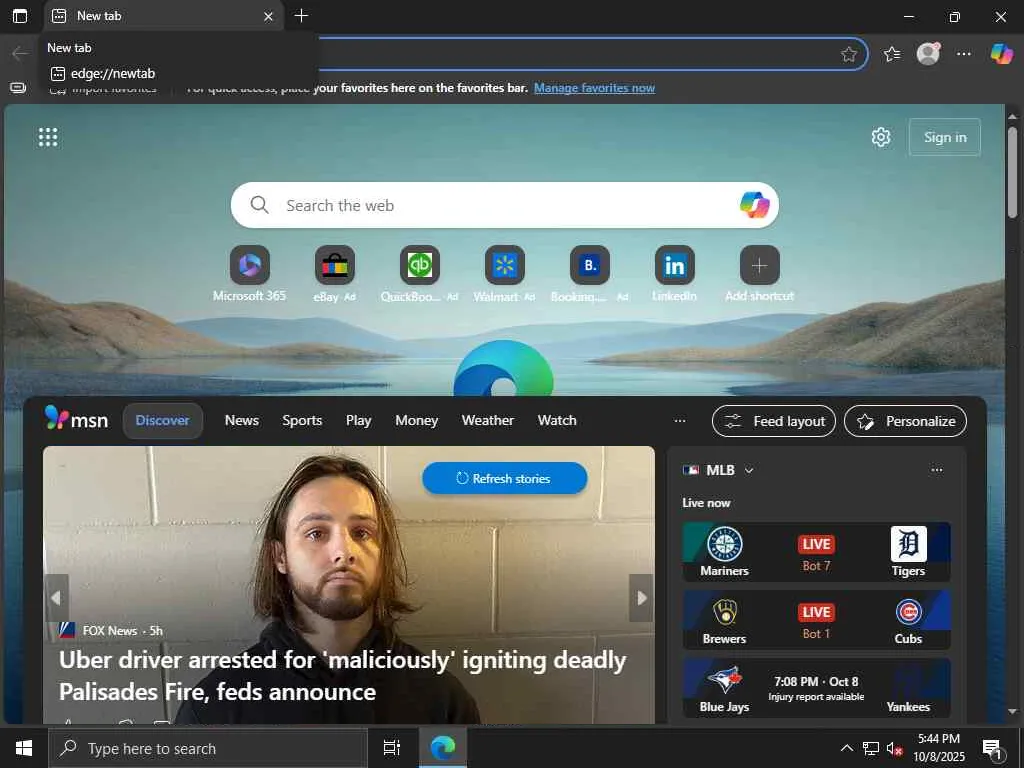Open the muted volume tray icon
The height and width of the screenshot is (768, 1024).
coord(894,749)
